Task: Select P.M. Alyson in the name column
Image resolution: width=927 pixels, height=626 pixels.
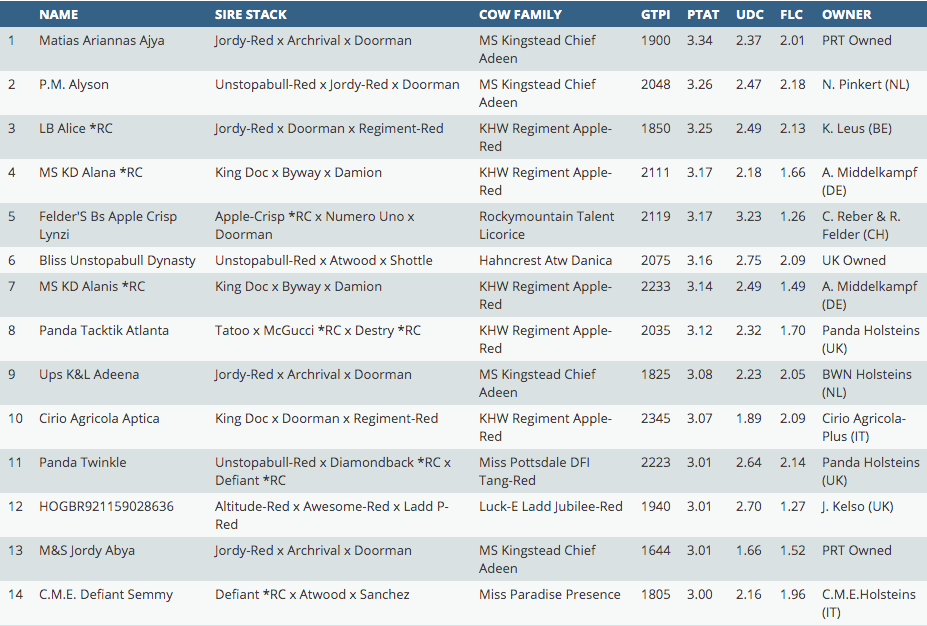Action: click(73, 85)
